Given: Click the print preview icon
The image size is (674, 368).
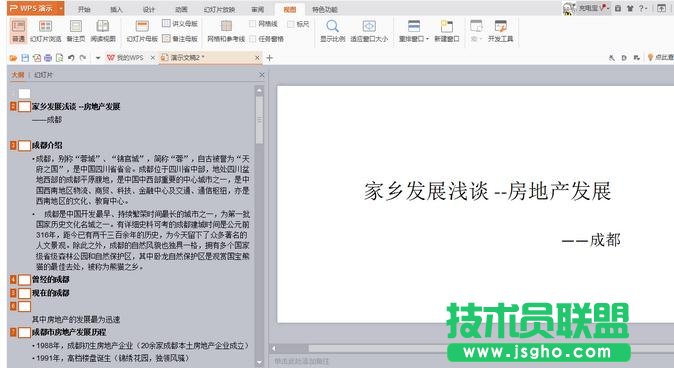Looking at the screenshot, I should coord(60,58).
